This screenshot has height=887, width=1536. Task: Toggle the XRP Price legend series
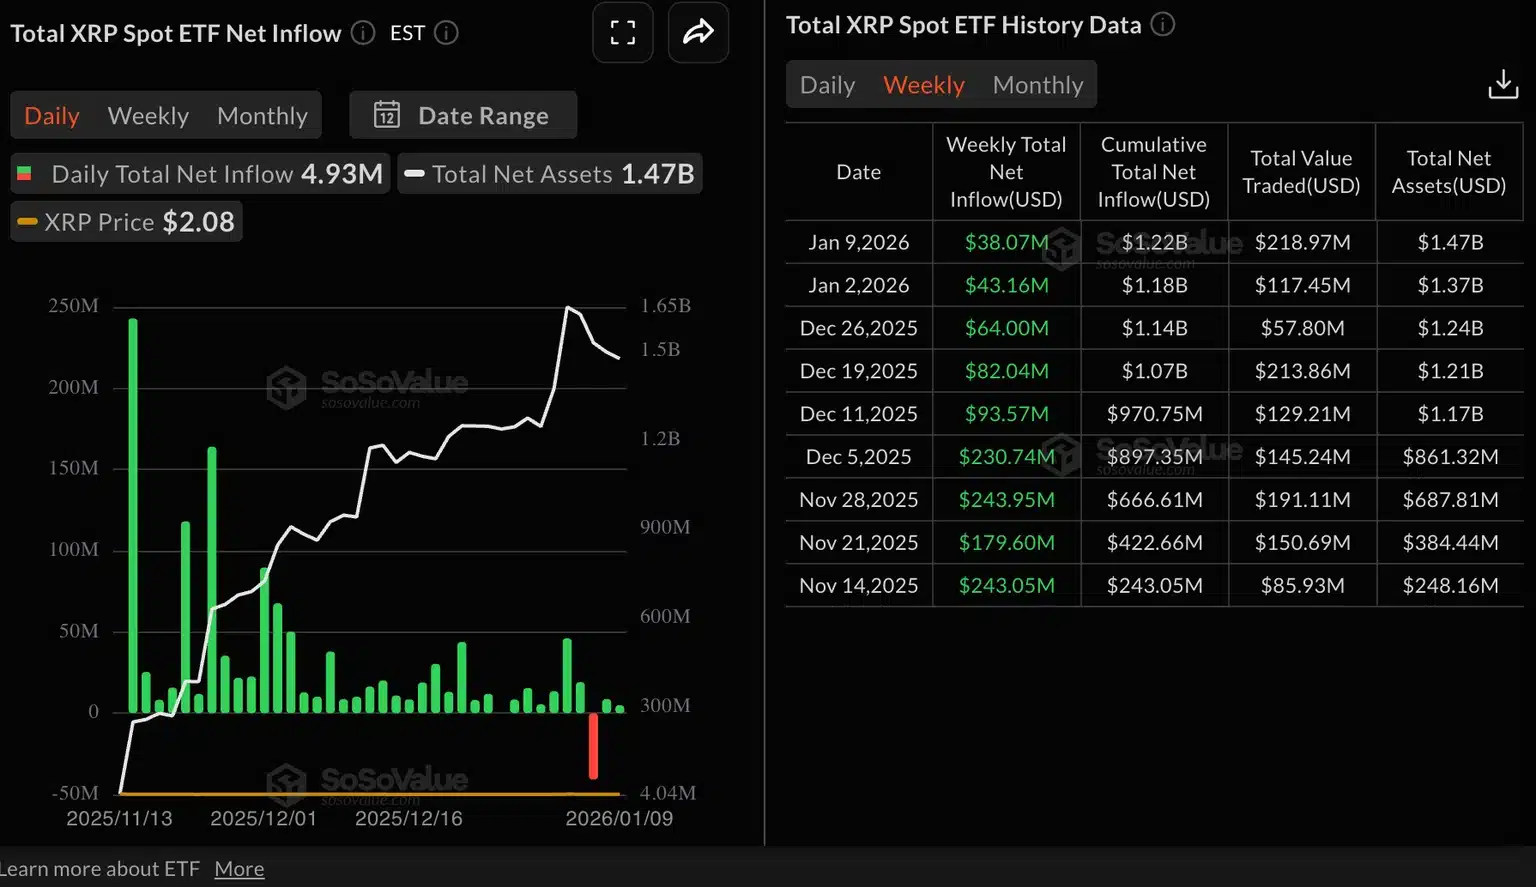[x=125, y=221]
